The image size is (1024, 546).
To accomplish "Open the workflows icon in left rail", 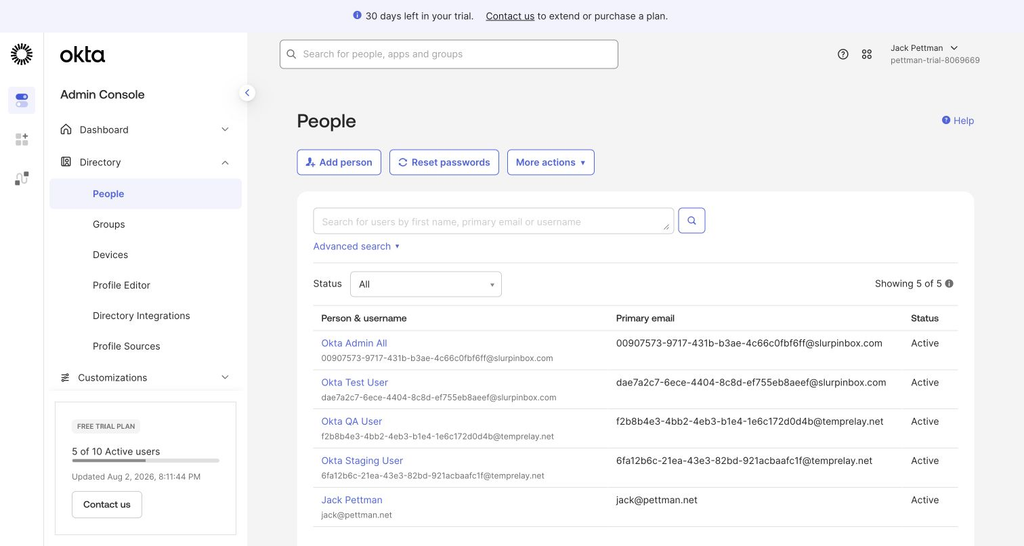I will coord(22,178).
